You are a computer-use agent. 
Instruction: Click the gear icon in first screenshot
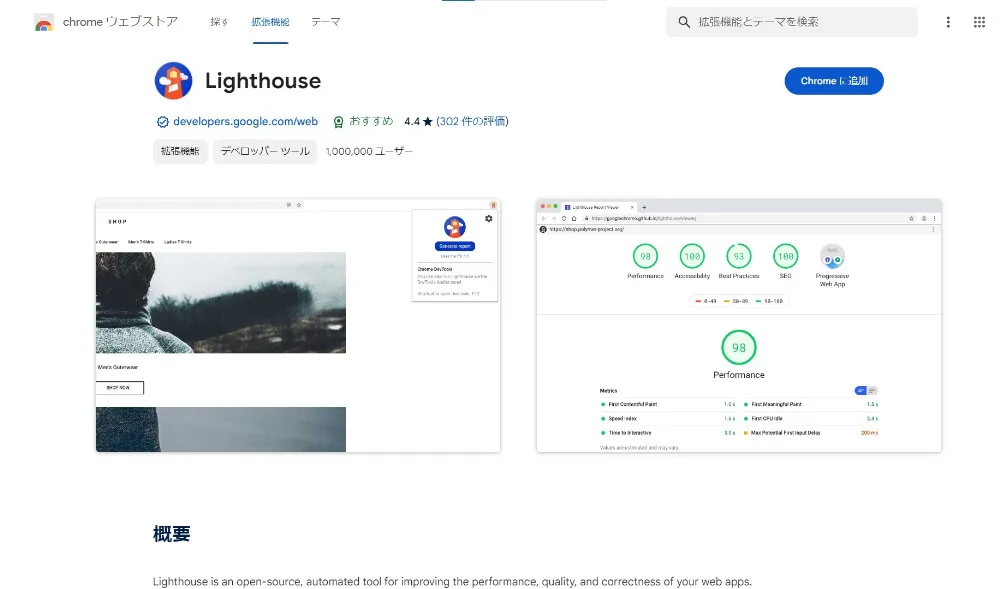(489, 219)
